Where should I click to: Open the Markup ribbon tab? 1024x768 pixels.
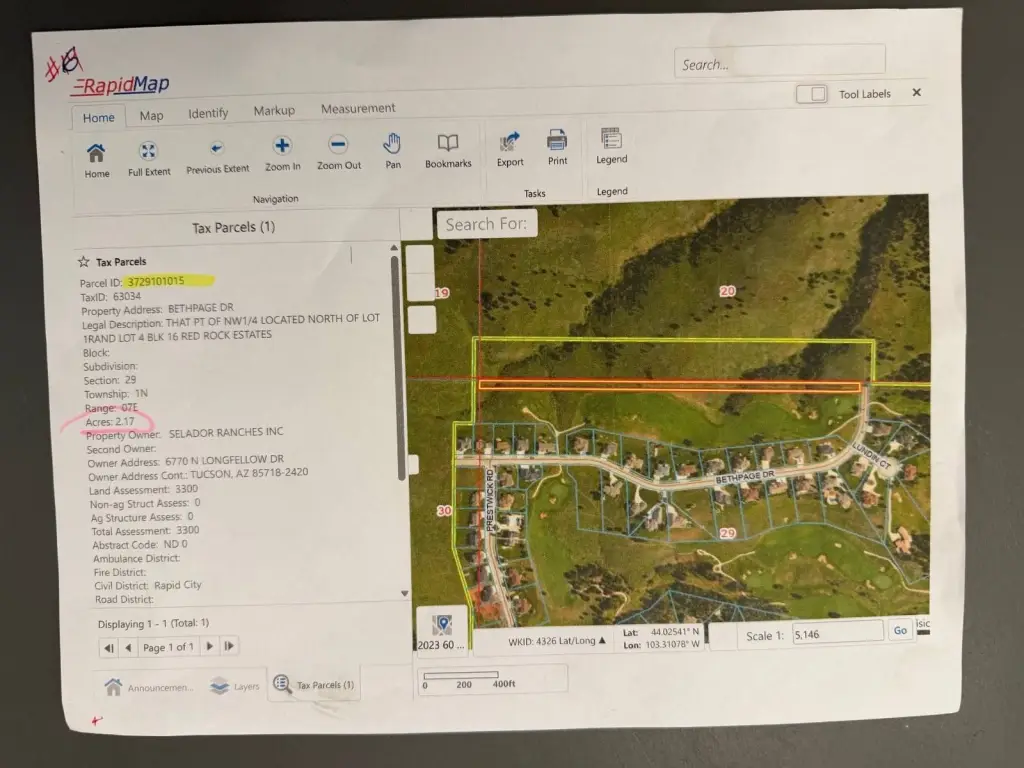[x=274, y=111]
